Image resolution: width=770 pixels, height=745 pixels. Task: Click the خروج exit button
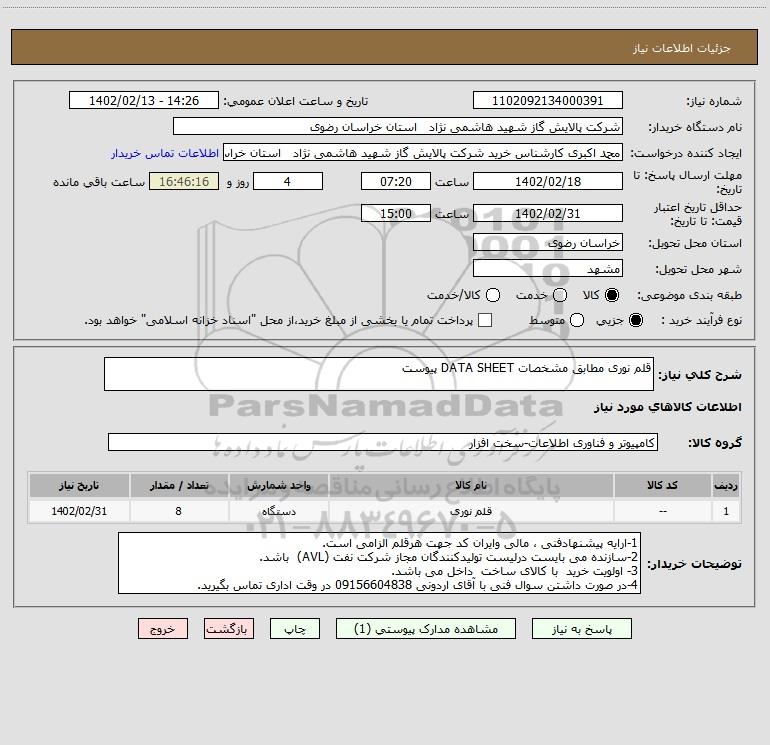pyautogui.click(x=163, y=629)
